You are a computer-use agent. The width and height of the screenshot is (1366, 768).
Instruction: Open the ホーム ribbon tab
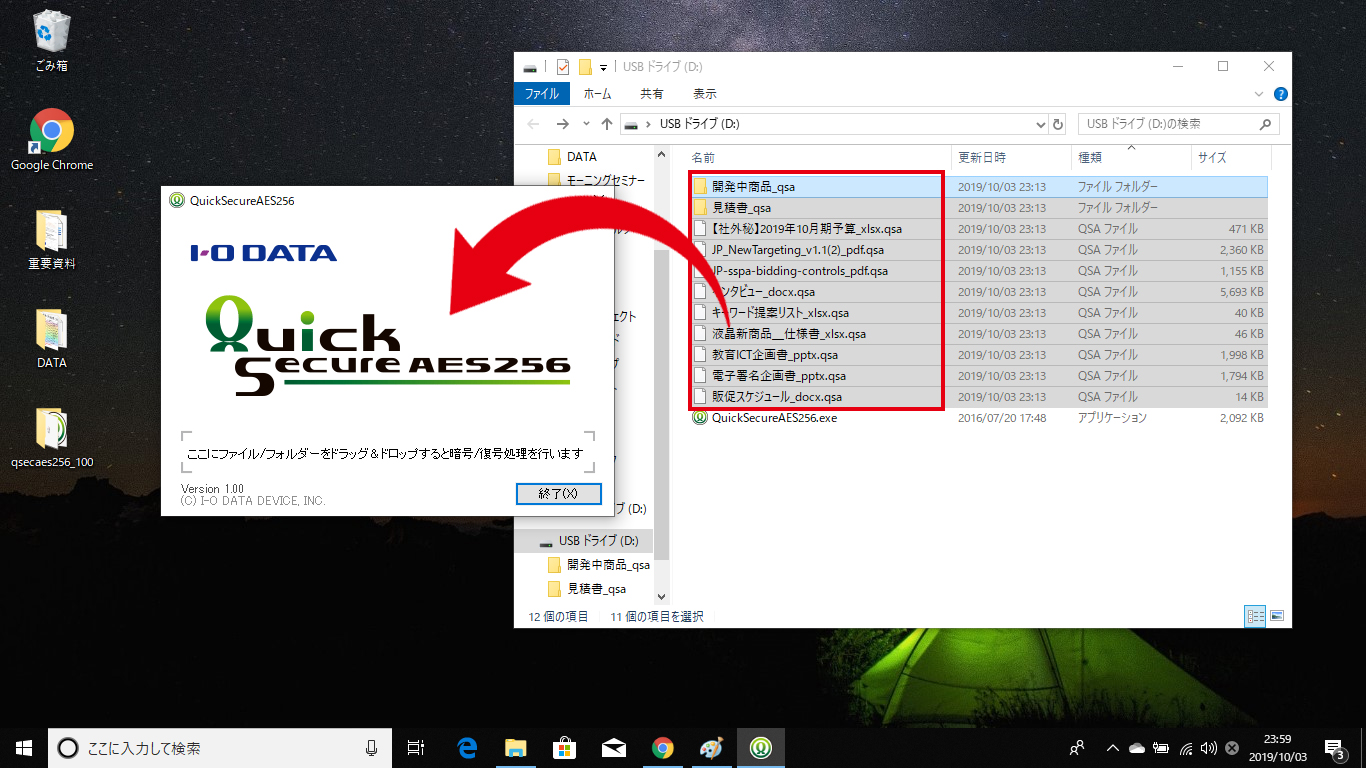597,94
